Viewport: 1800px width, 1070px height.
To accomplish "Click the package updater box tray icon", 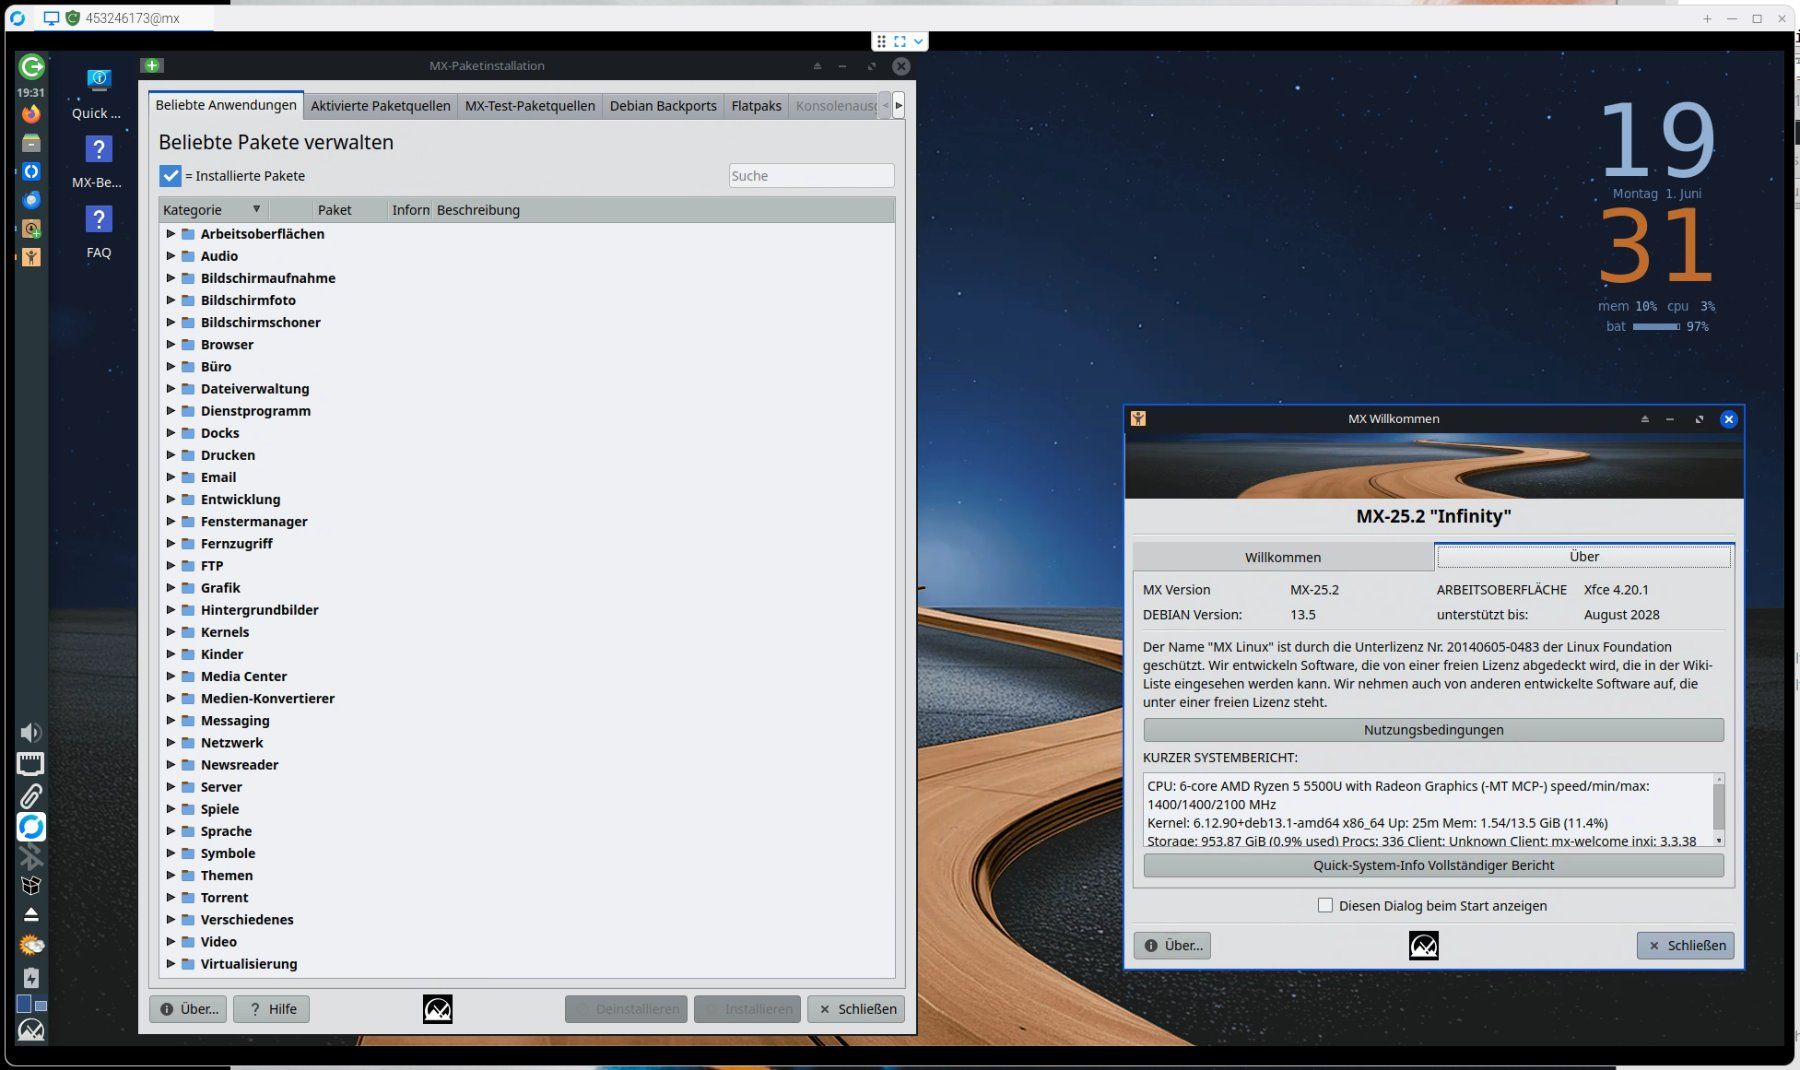I will (x=31, y=886).
